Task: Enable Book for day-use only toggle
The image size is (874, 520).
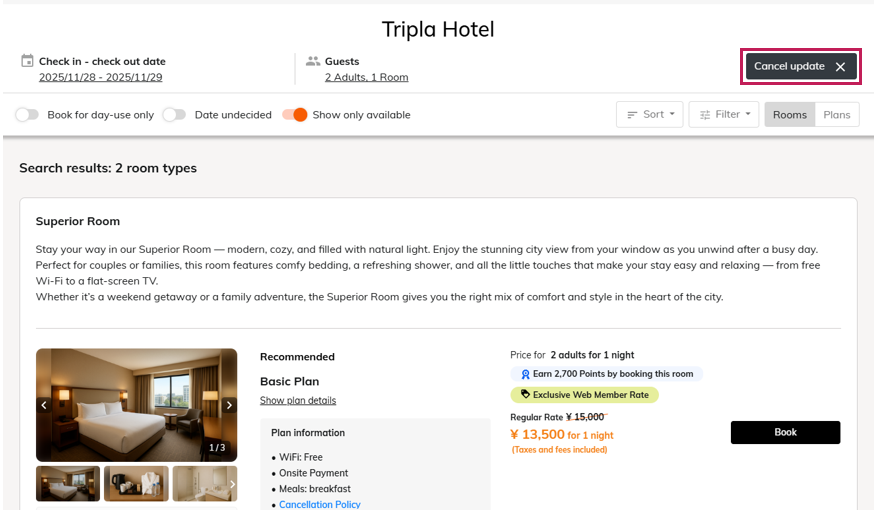Action: pyautogui.click(x=27, y=115)
